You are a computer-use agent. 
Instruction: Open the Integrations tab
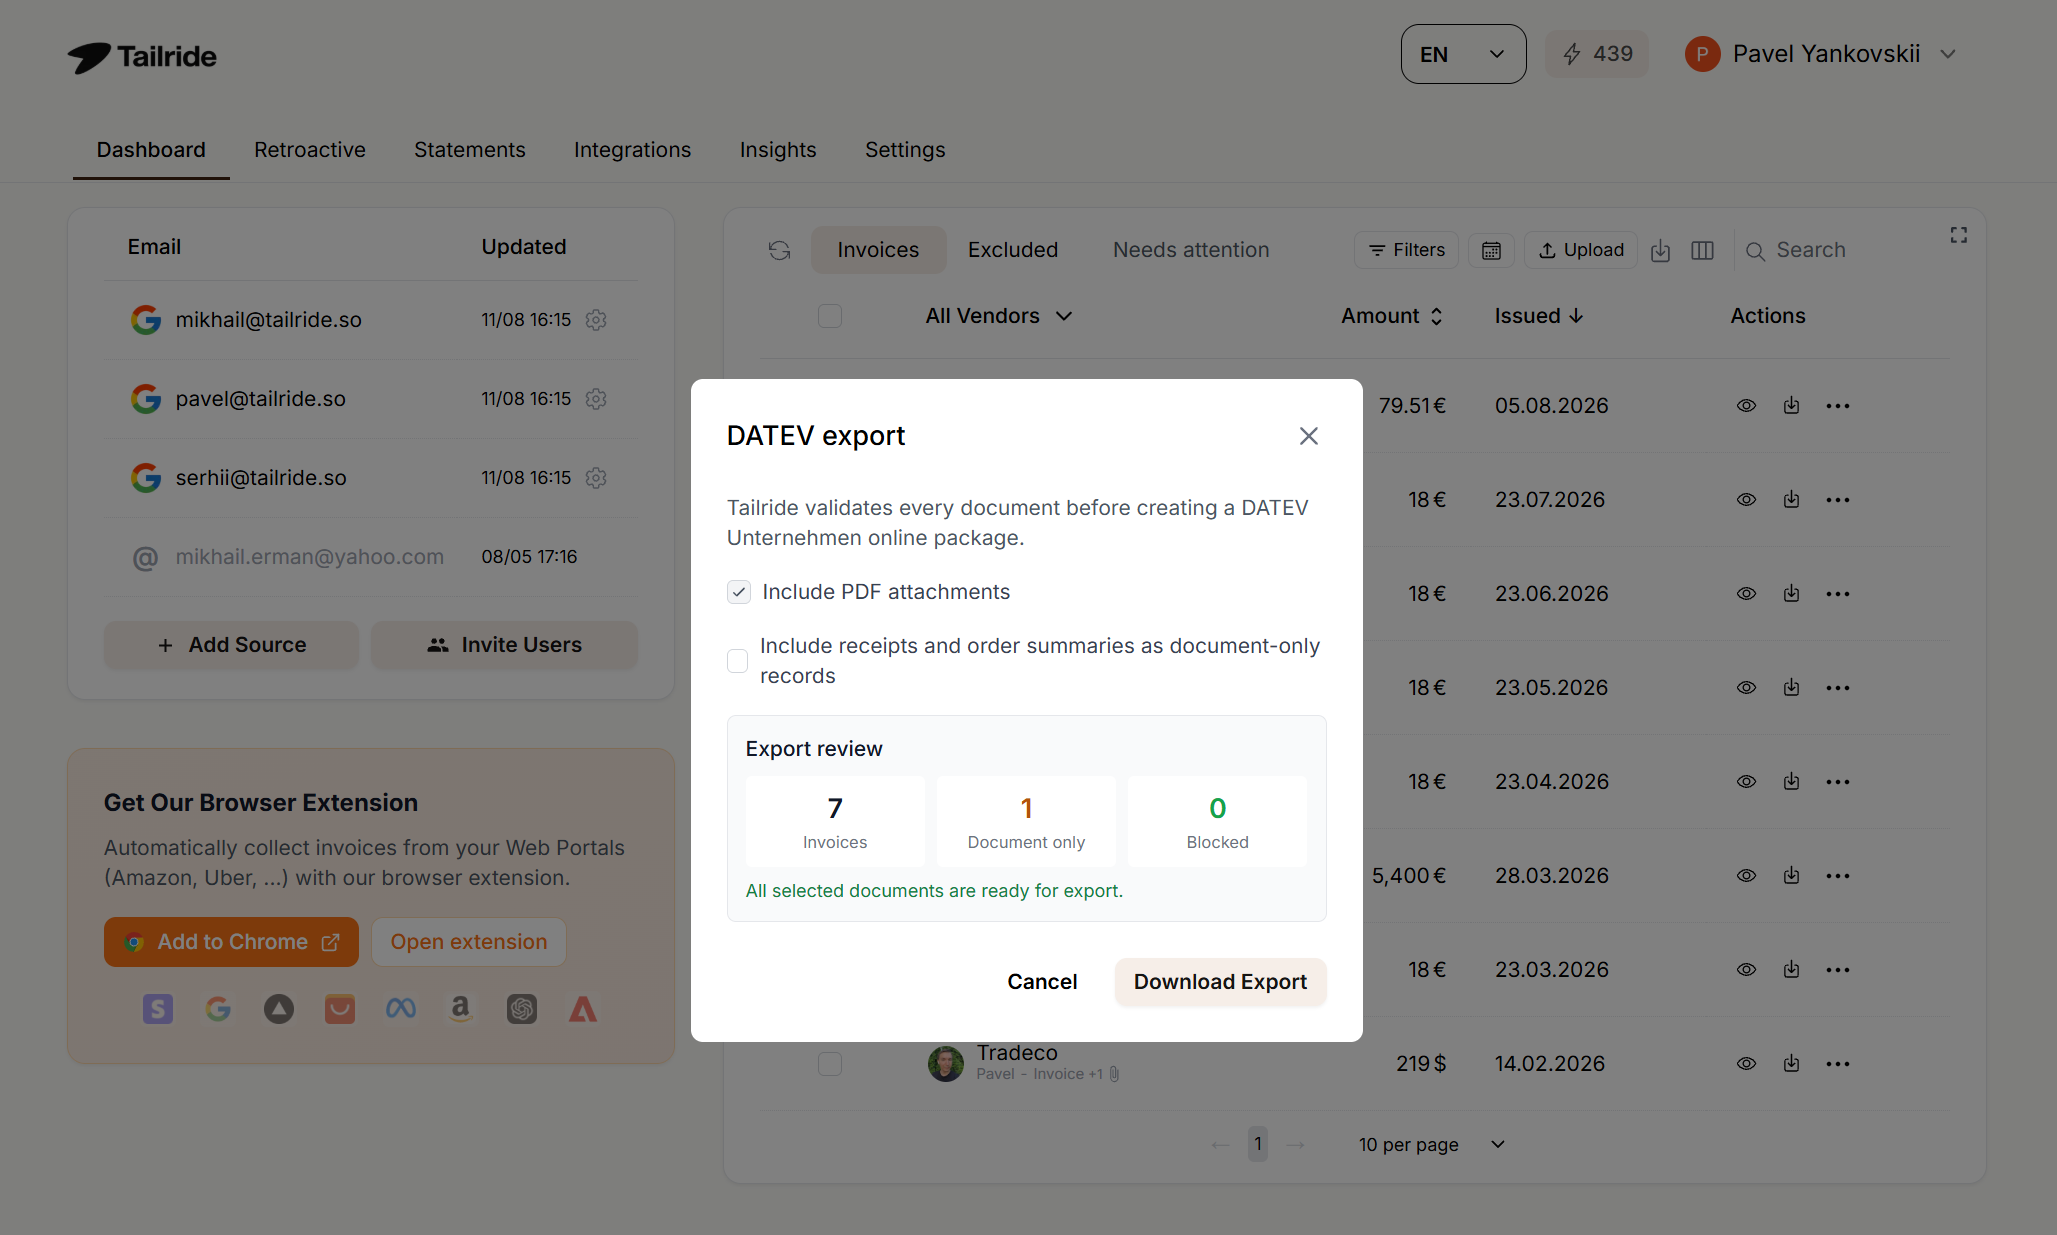point(632,150)
